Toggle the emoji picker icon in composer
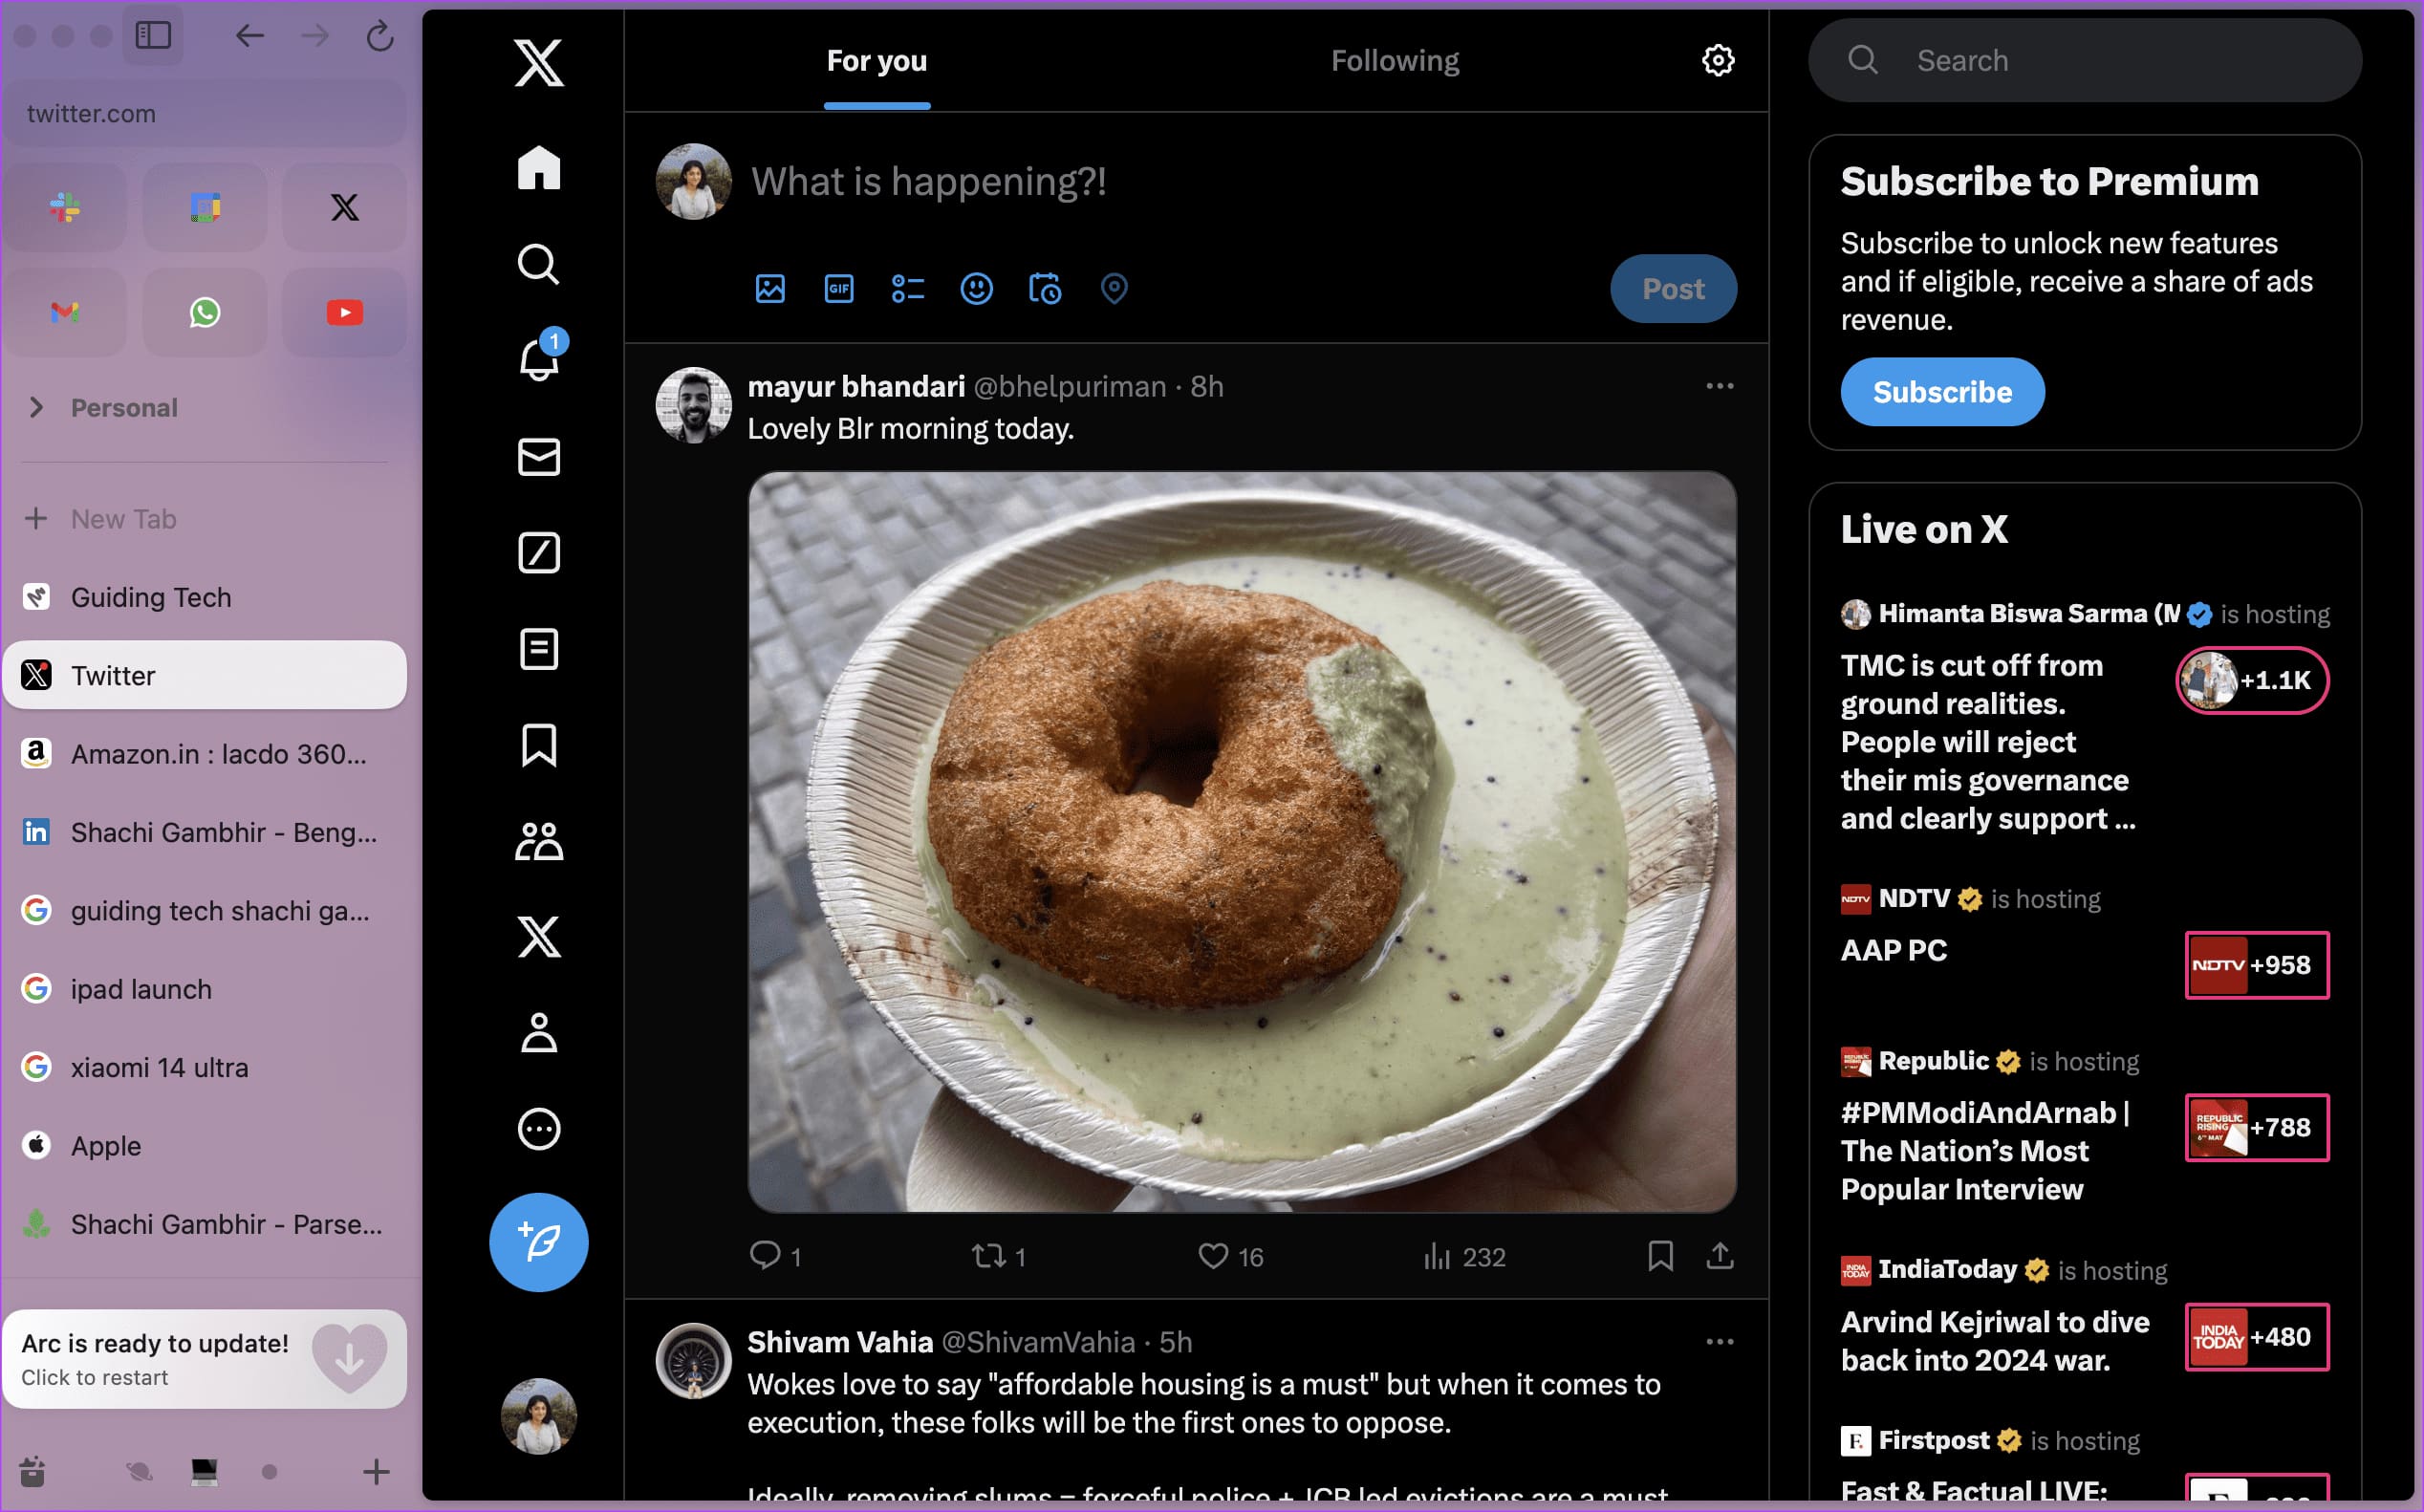Image resolution: width=2424 pixels, height=1512 pixels. point(979,286)
